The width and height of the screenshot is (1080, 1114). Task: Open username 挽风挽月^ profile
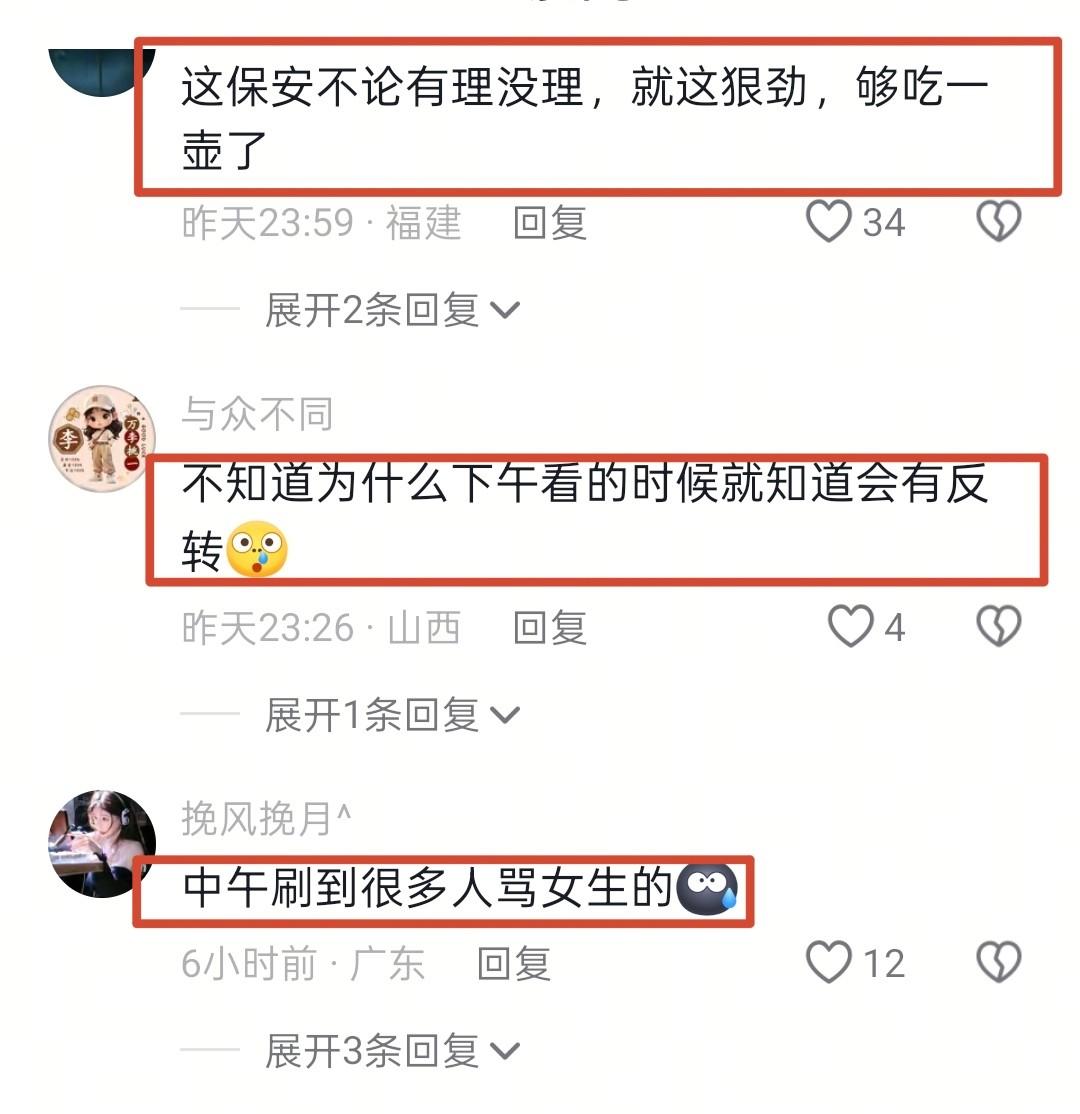pos(266,818)
